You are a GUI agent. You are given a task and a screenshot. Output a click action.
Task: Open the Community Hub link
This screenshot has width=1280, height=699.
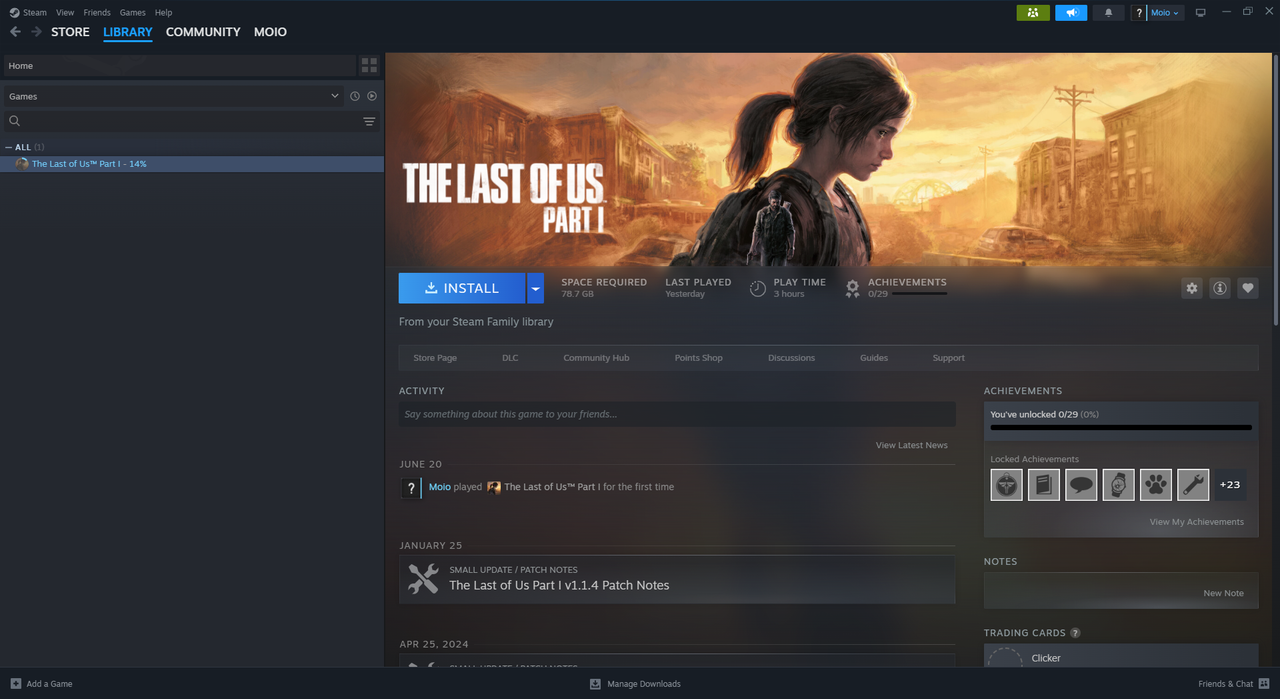tap(596, 358)
